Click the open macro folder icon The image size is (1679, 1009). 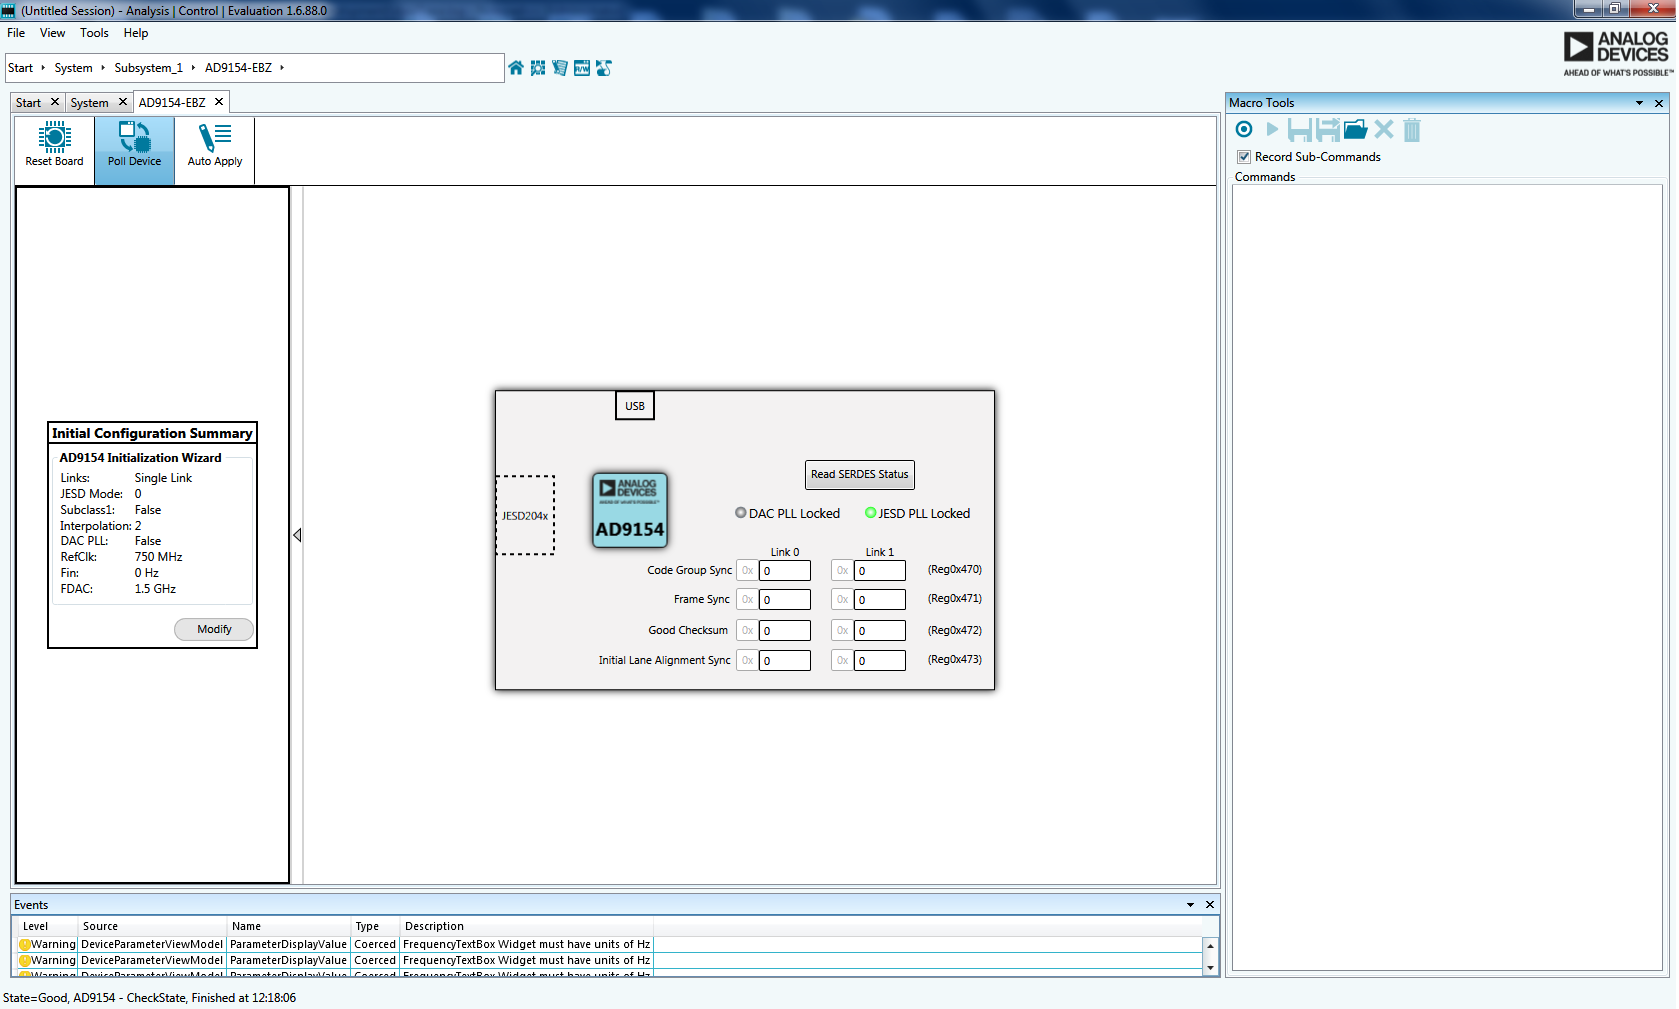1355,129
